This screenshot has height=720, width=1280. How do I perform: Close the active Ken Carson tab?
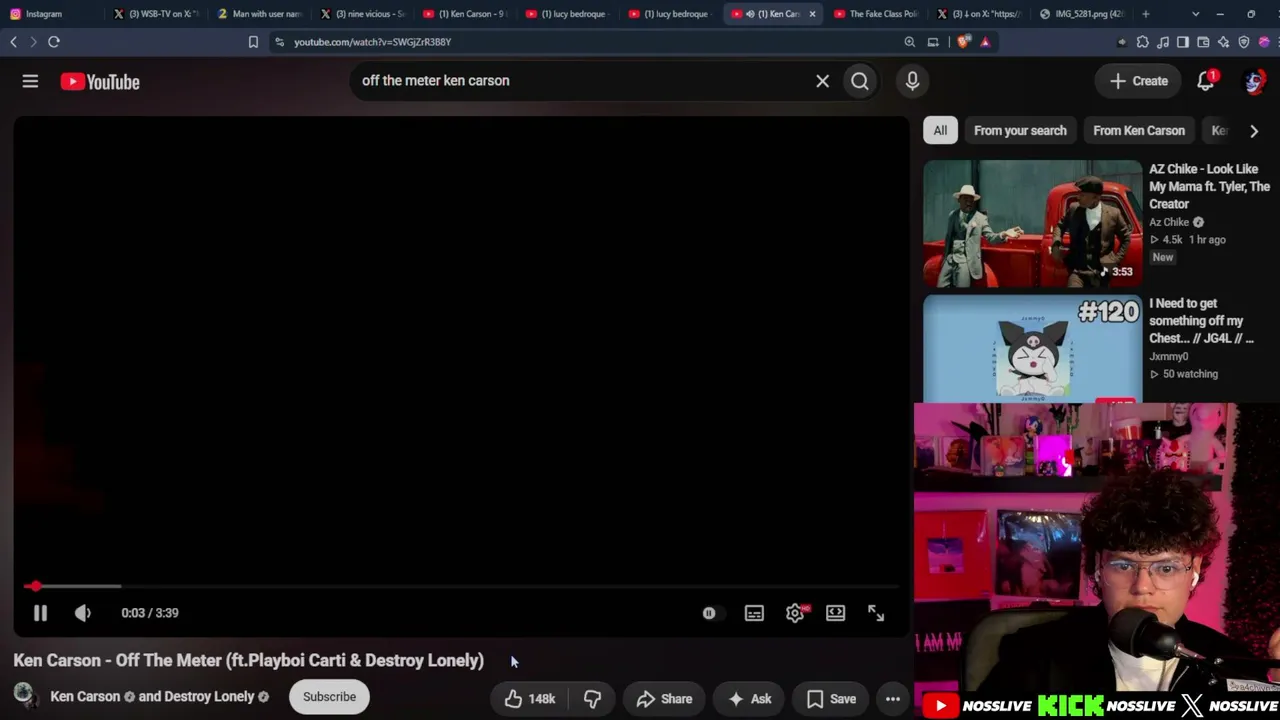812,14
